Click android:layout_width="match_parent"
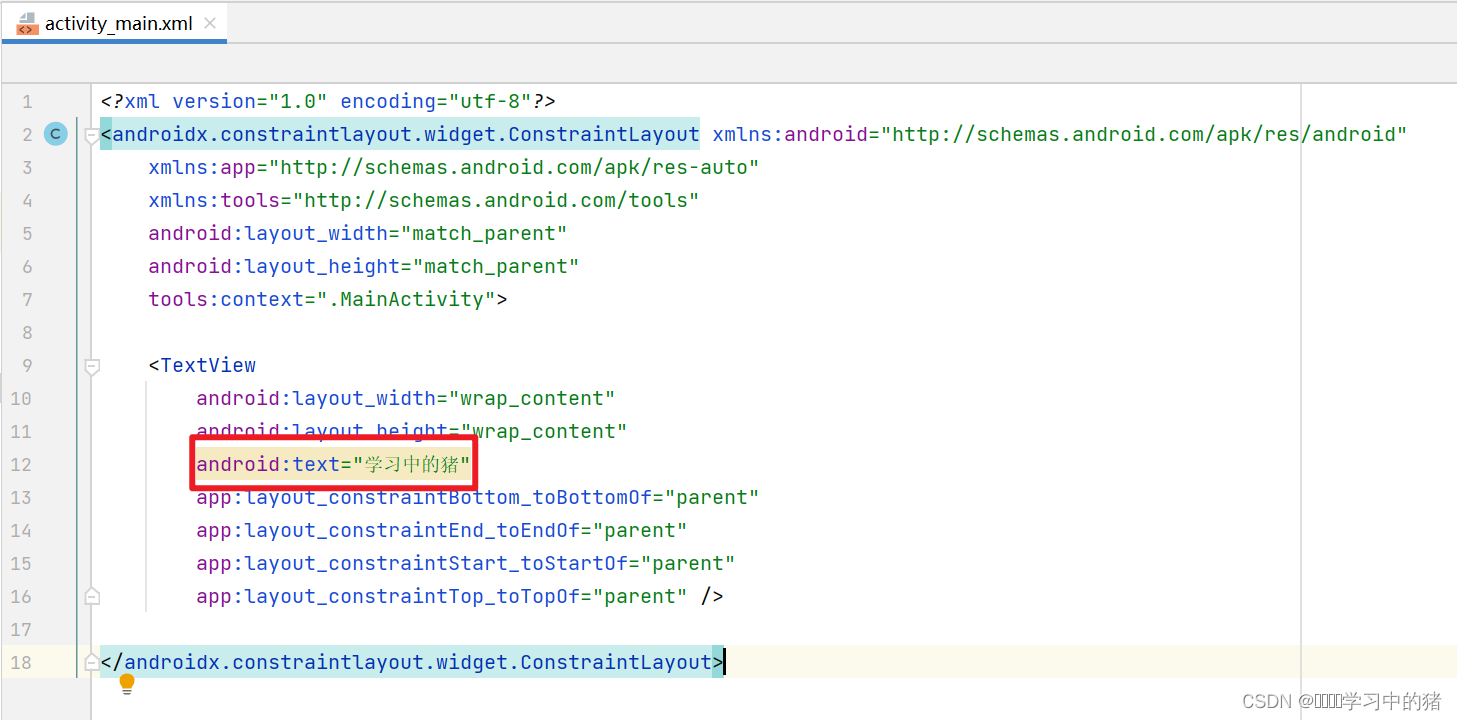 358,233
